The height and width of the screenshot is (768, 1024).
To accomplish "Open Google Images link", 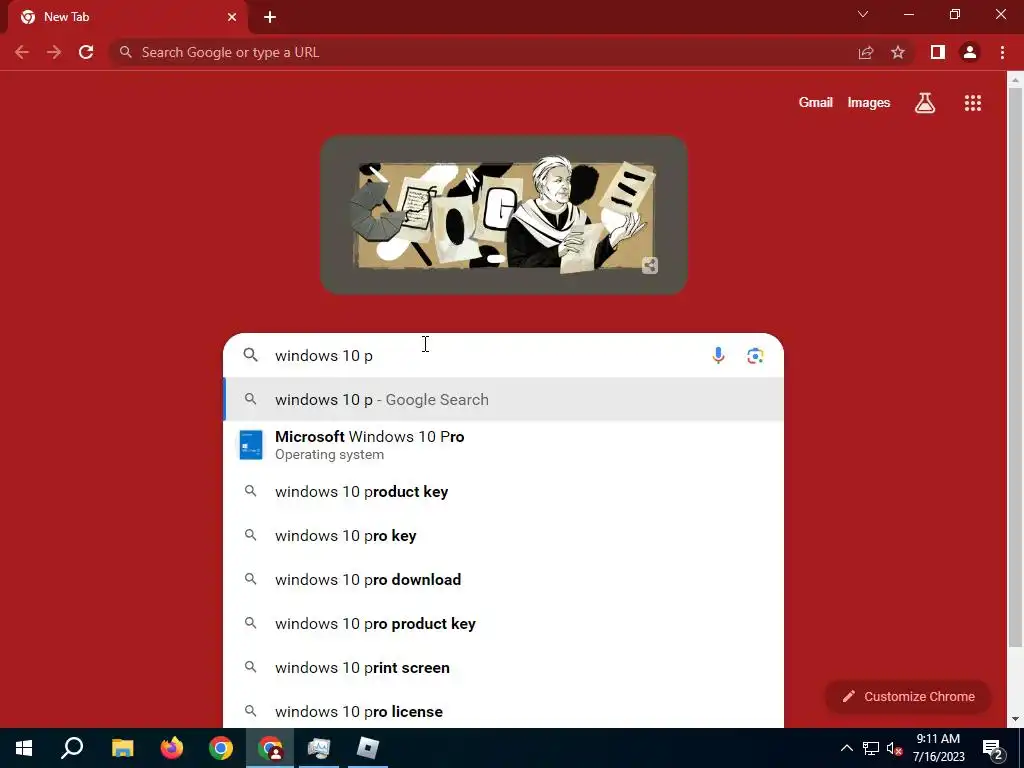I will point(869,103).
